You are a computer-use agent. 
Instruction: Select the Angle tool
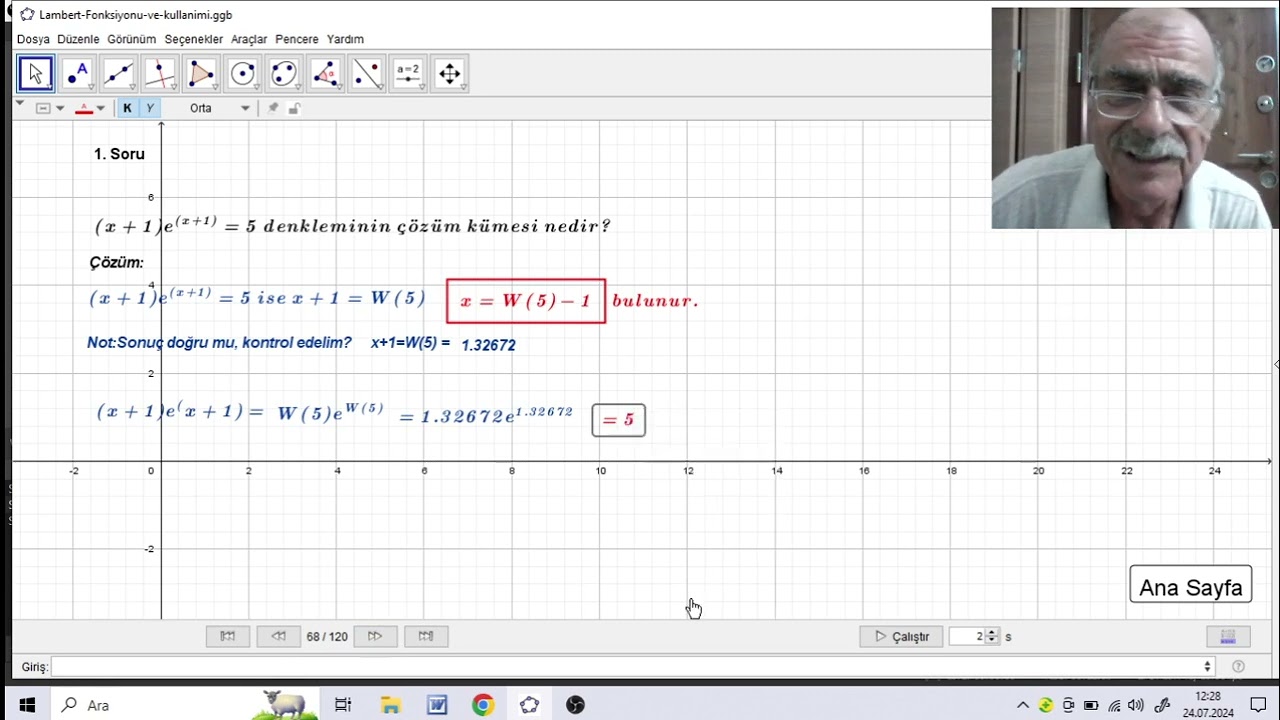coord(326,73)
